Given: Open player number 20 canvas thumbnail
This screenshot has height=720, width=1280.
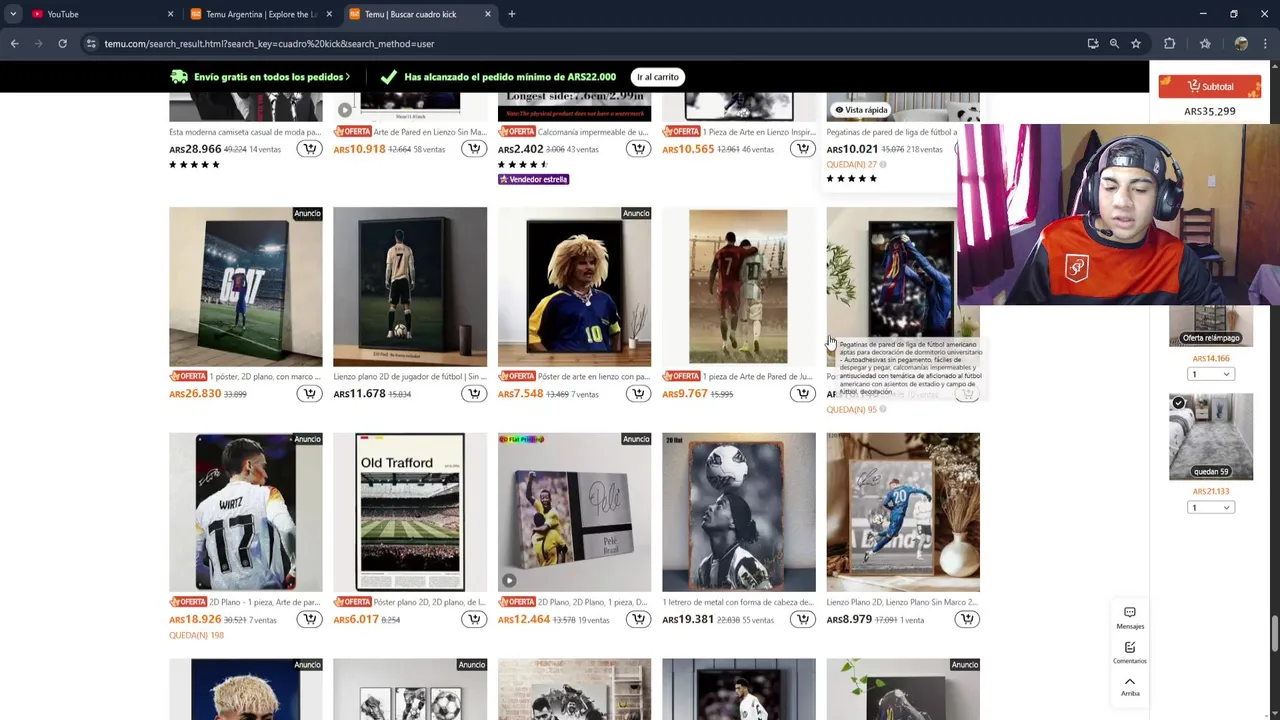Looking at the screenshot, I should click(x=903, y=512).
